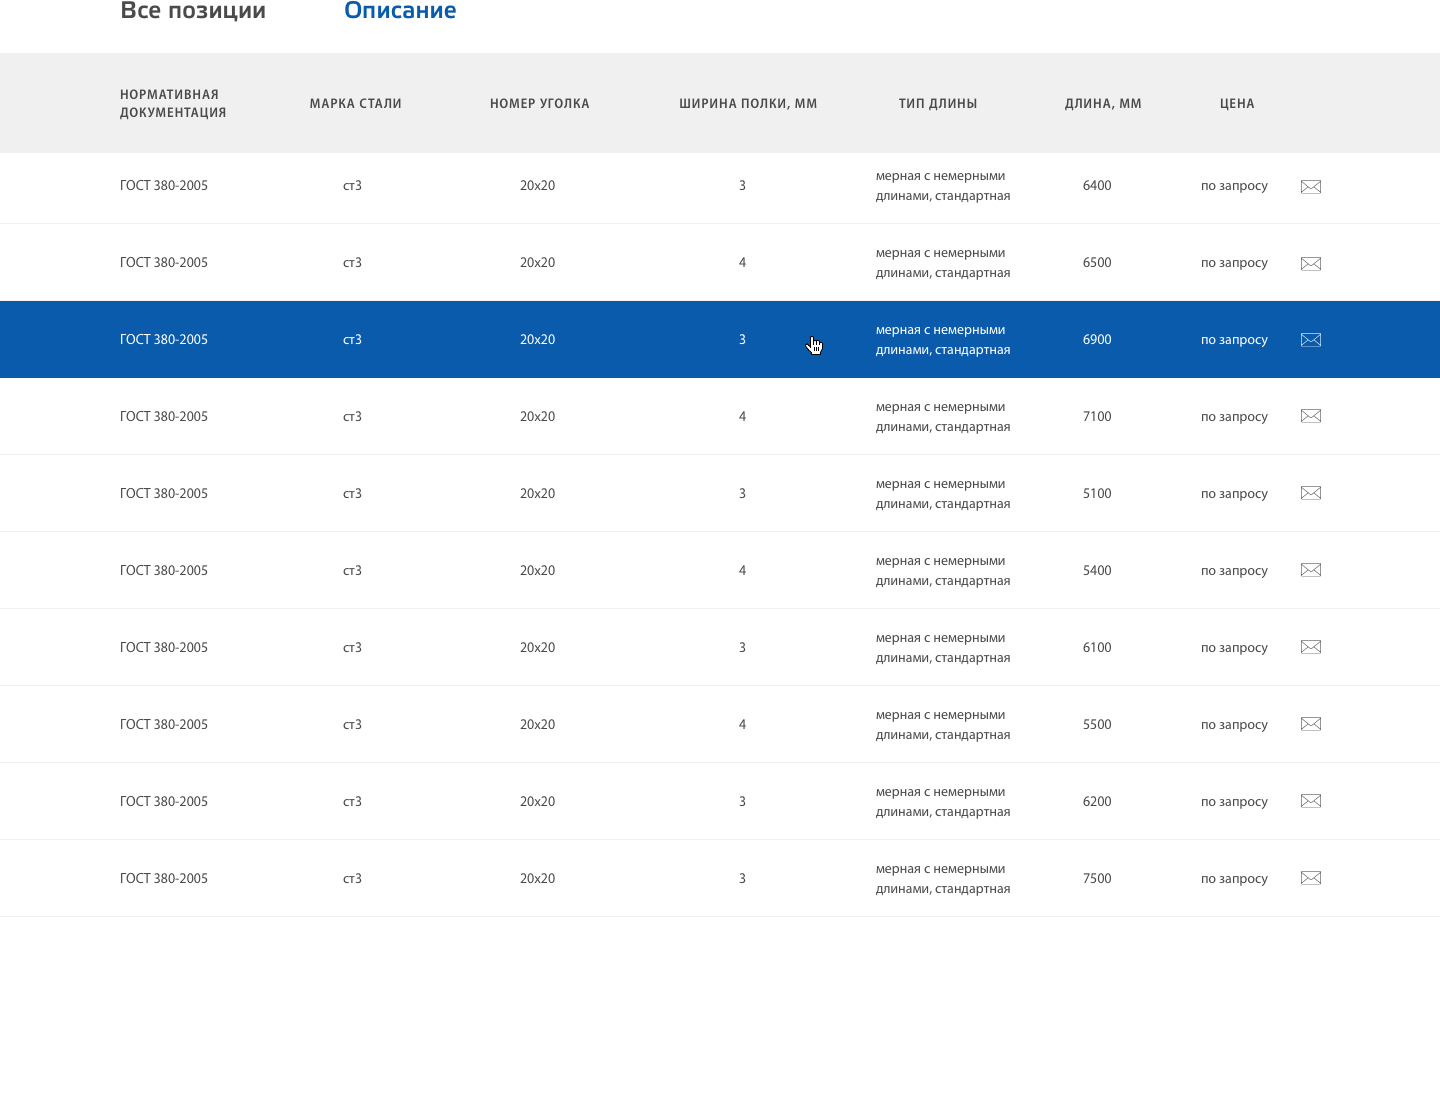Switch to the Все позиции tab
Image resolution: width=1440 pixels, height=1112 pixels.
click(x=193, y=11)
